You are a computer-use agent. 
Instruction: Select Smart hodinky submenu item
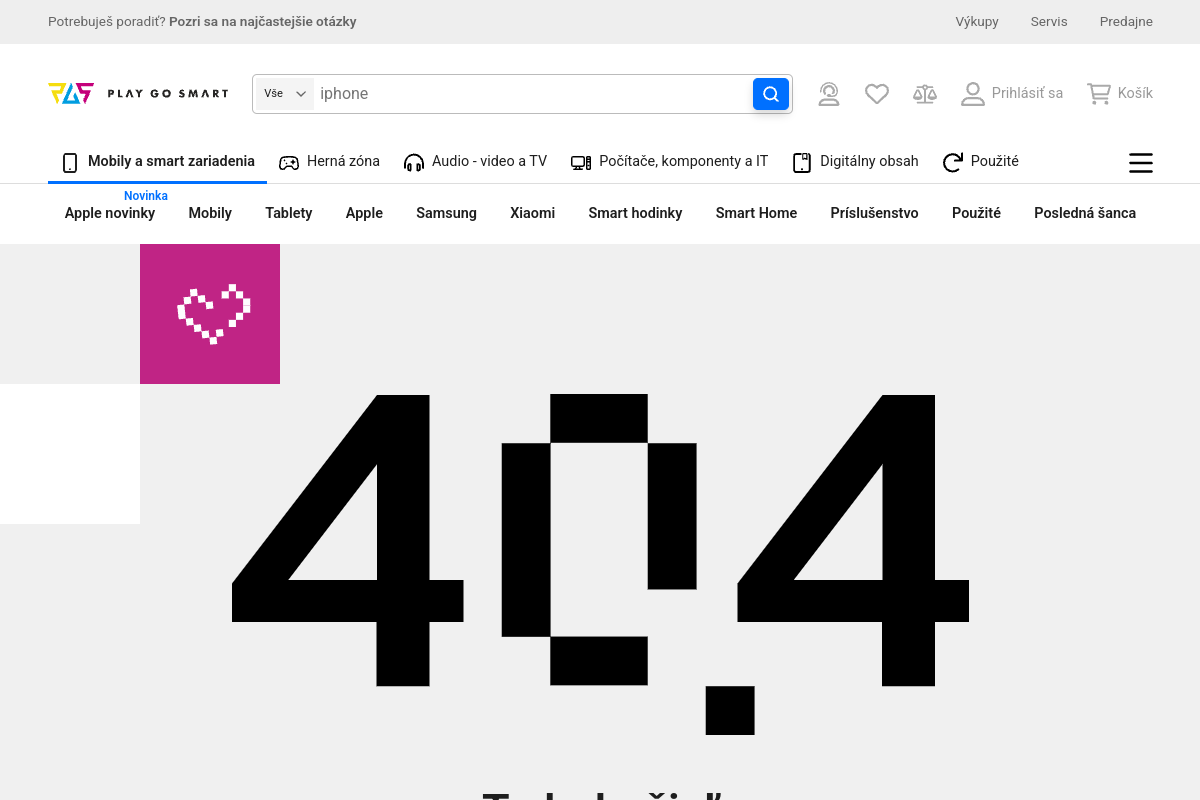(x=635, y=213)
